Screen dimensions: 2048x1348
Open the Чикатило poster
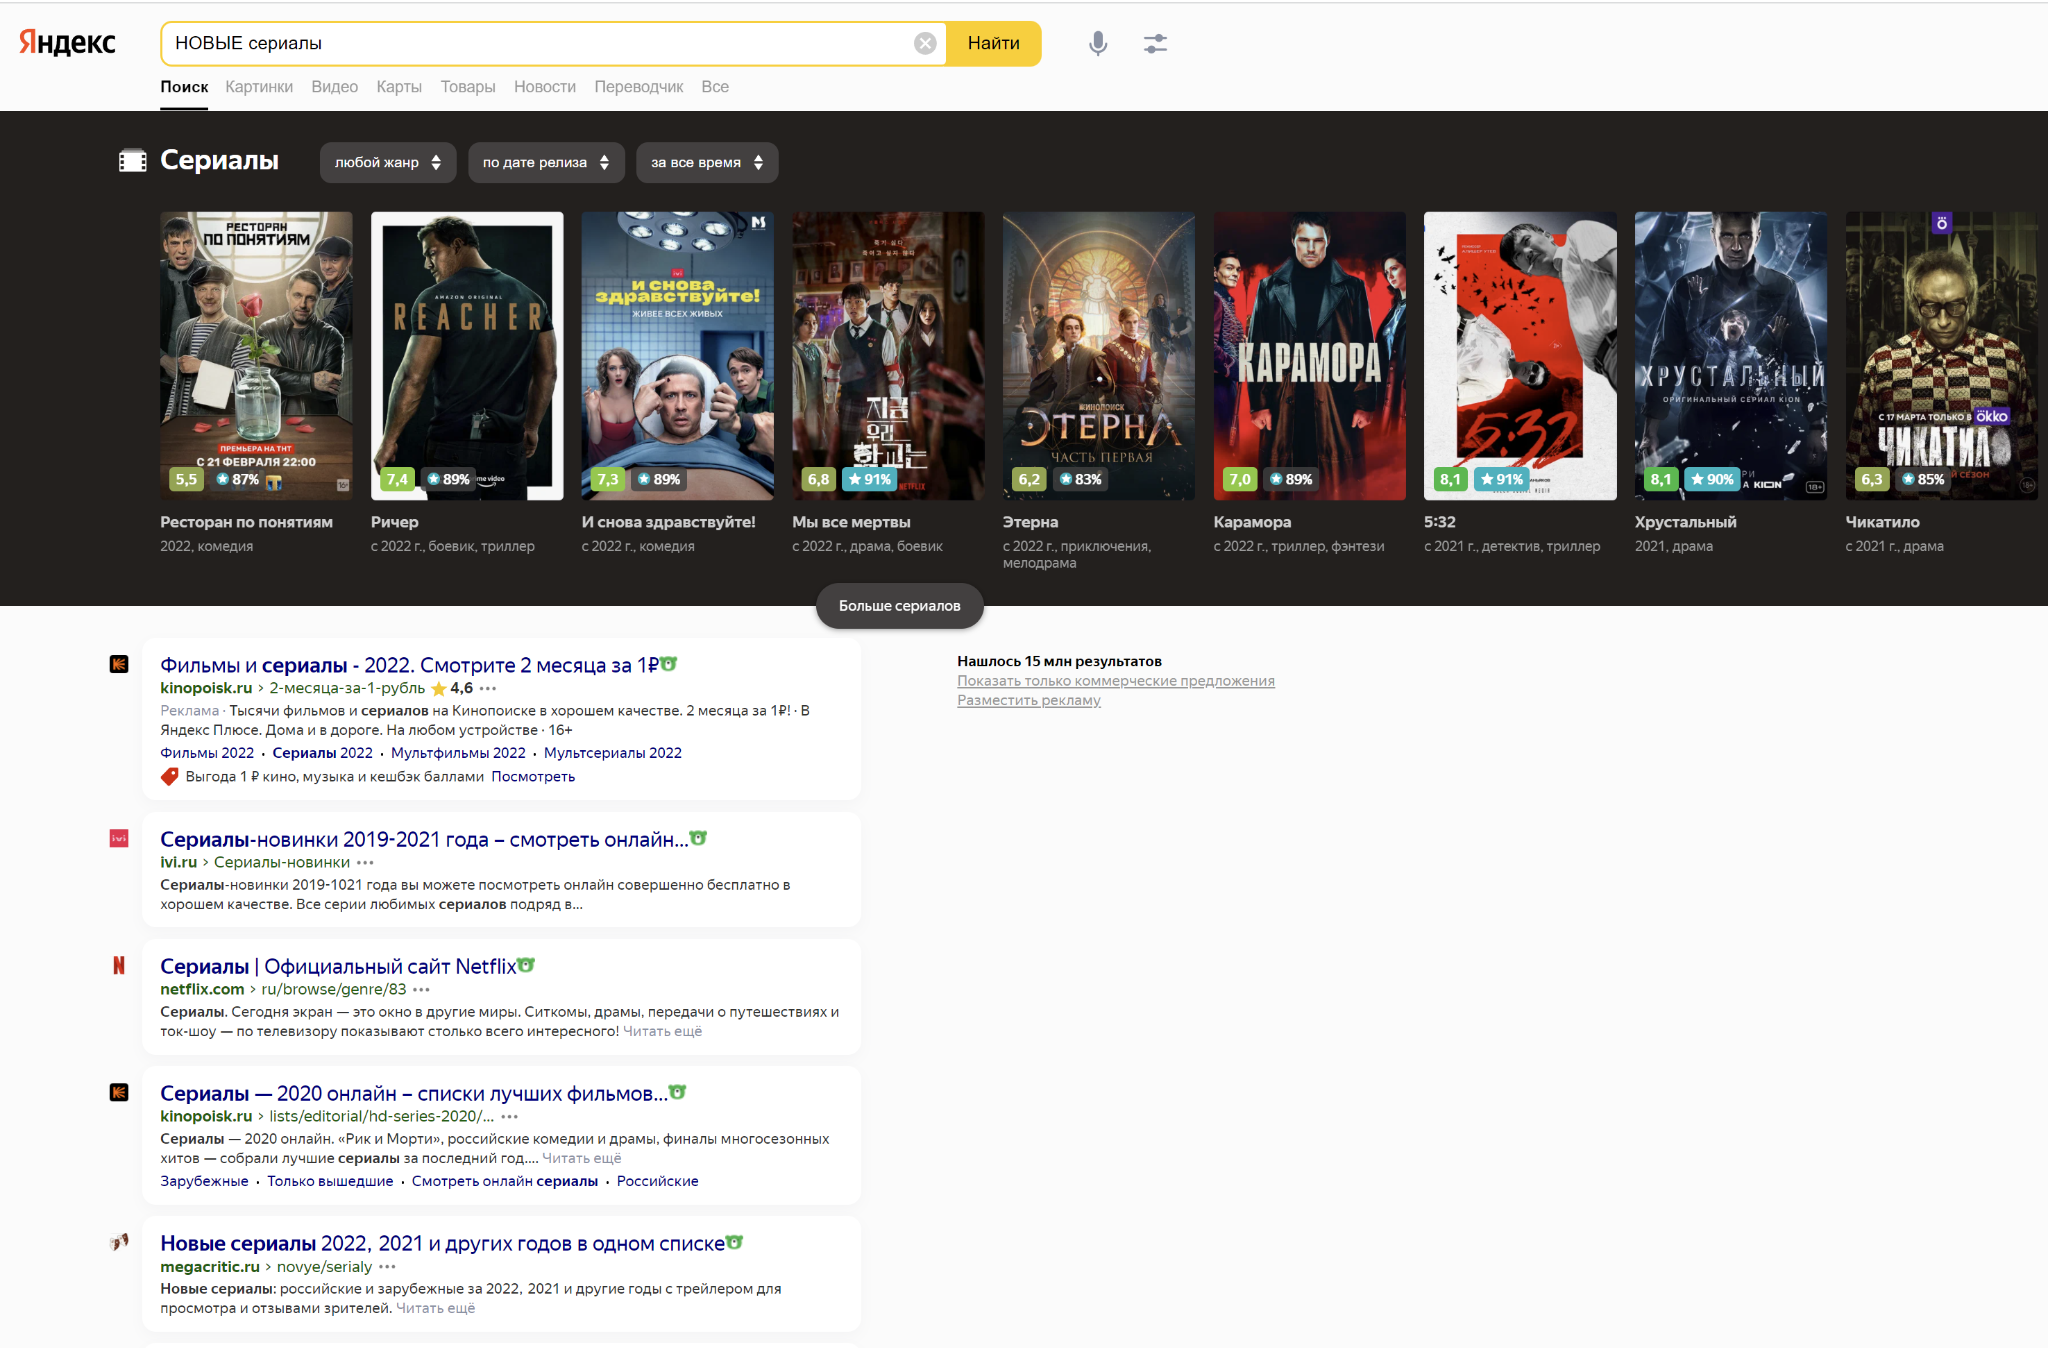1942,355
